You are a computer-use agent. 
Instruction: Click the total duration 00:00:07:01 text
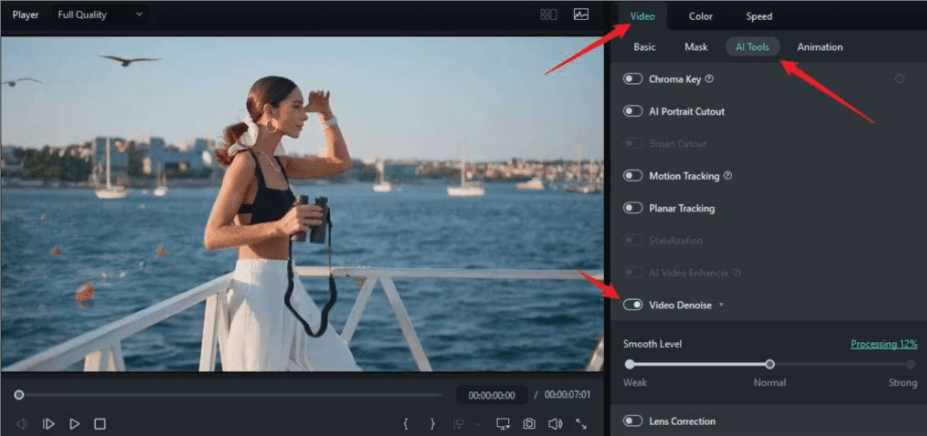[x=567, y=395]
